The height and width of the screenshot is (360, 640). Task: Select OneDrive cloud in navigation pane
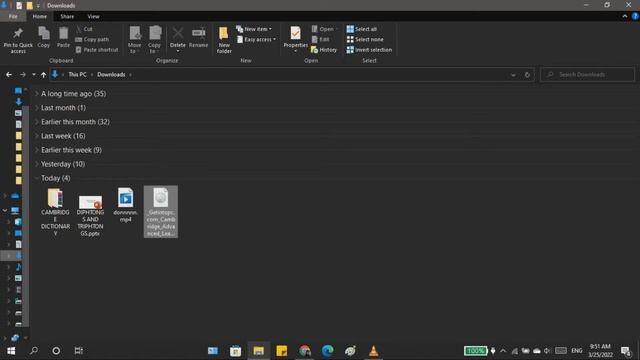pos(15,196)
